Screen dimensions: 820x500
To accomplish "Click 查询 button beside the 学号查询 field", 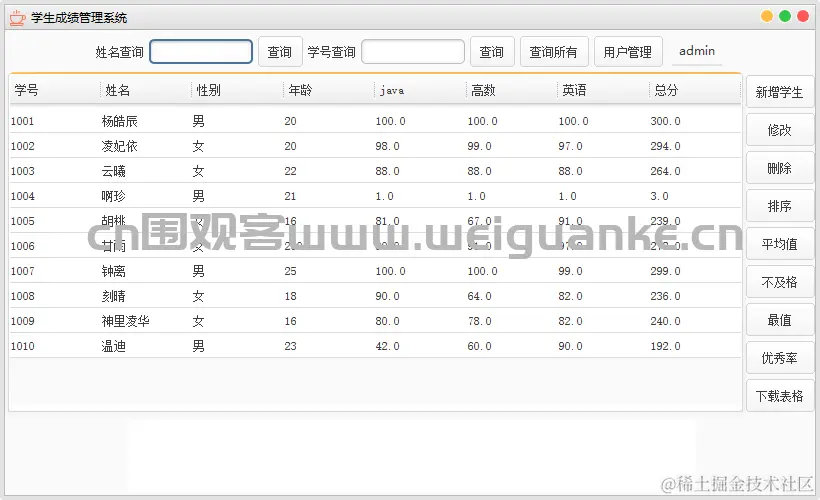I will point(492,52).
